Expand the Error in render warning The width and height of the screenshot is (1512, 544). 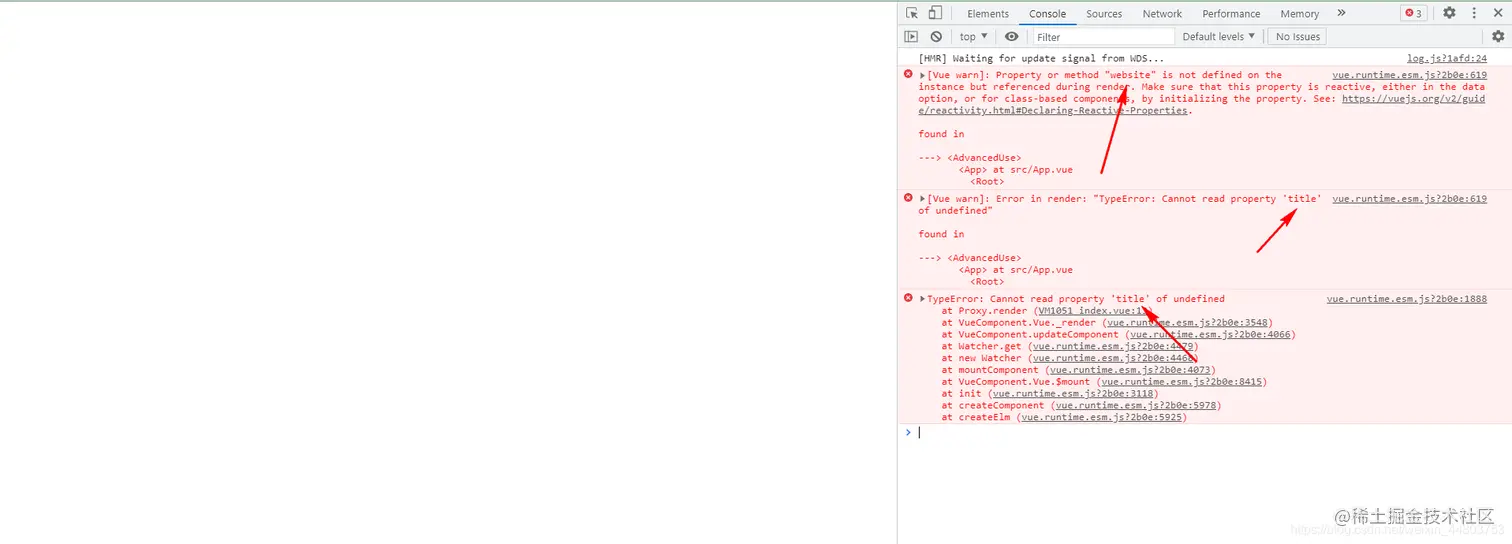(922, 199)
